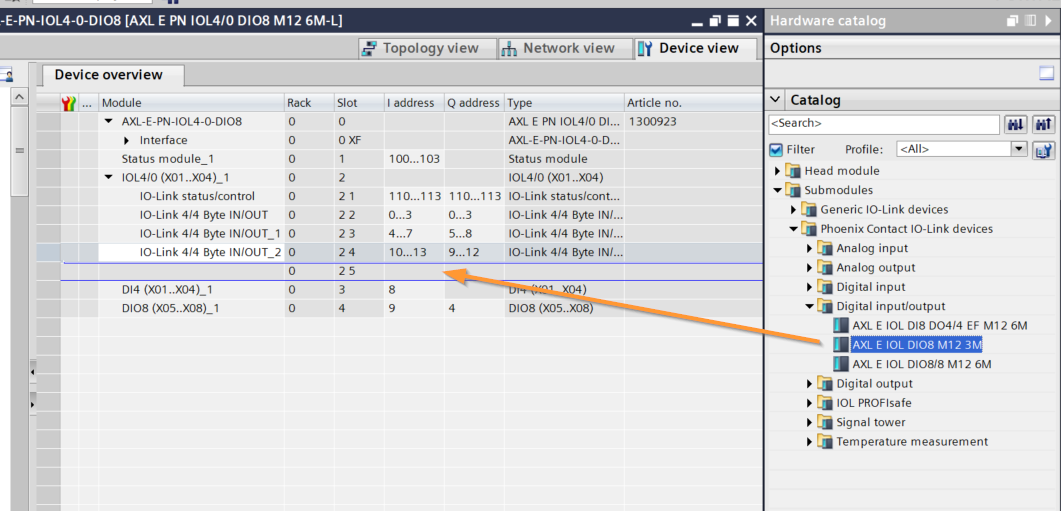1061x511 pixels.
Task: Expand the Signal tower folder
Action: 810,422
